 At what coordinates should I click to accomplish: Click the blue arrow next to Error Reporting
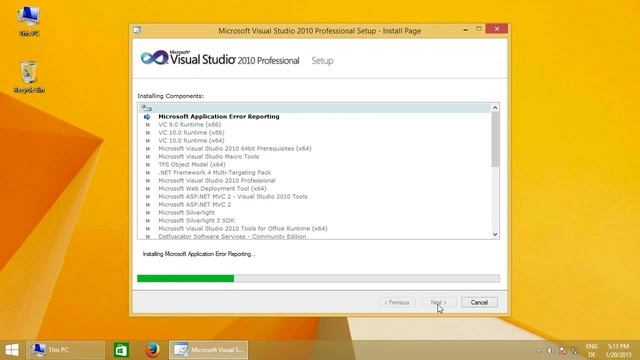pyautogui.click(x=147, y=117)
